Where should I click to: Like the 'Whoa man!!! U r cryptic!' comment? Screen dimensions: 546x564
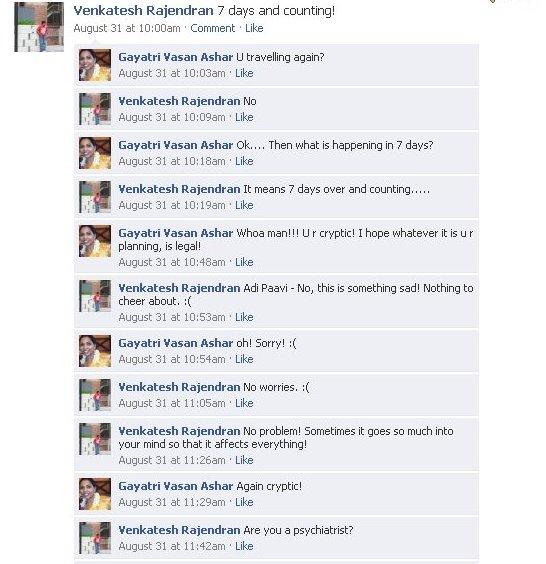click(x=244, y=262)
